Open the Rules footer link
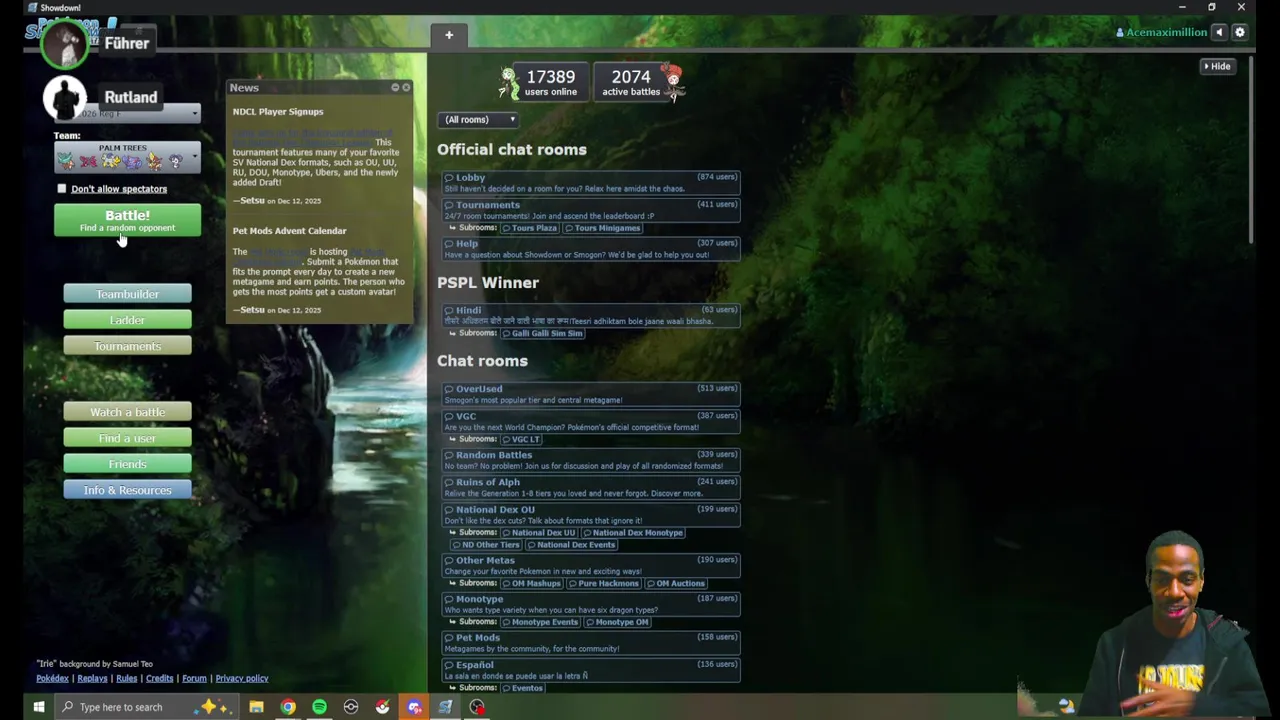 point(126,678)
